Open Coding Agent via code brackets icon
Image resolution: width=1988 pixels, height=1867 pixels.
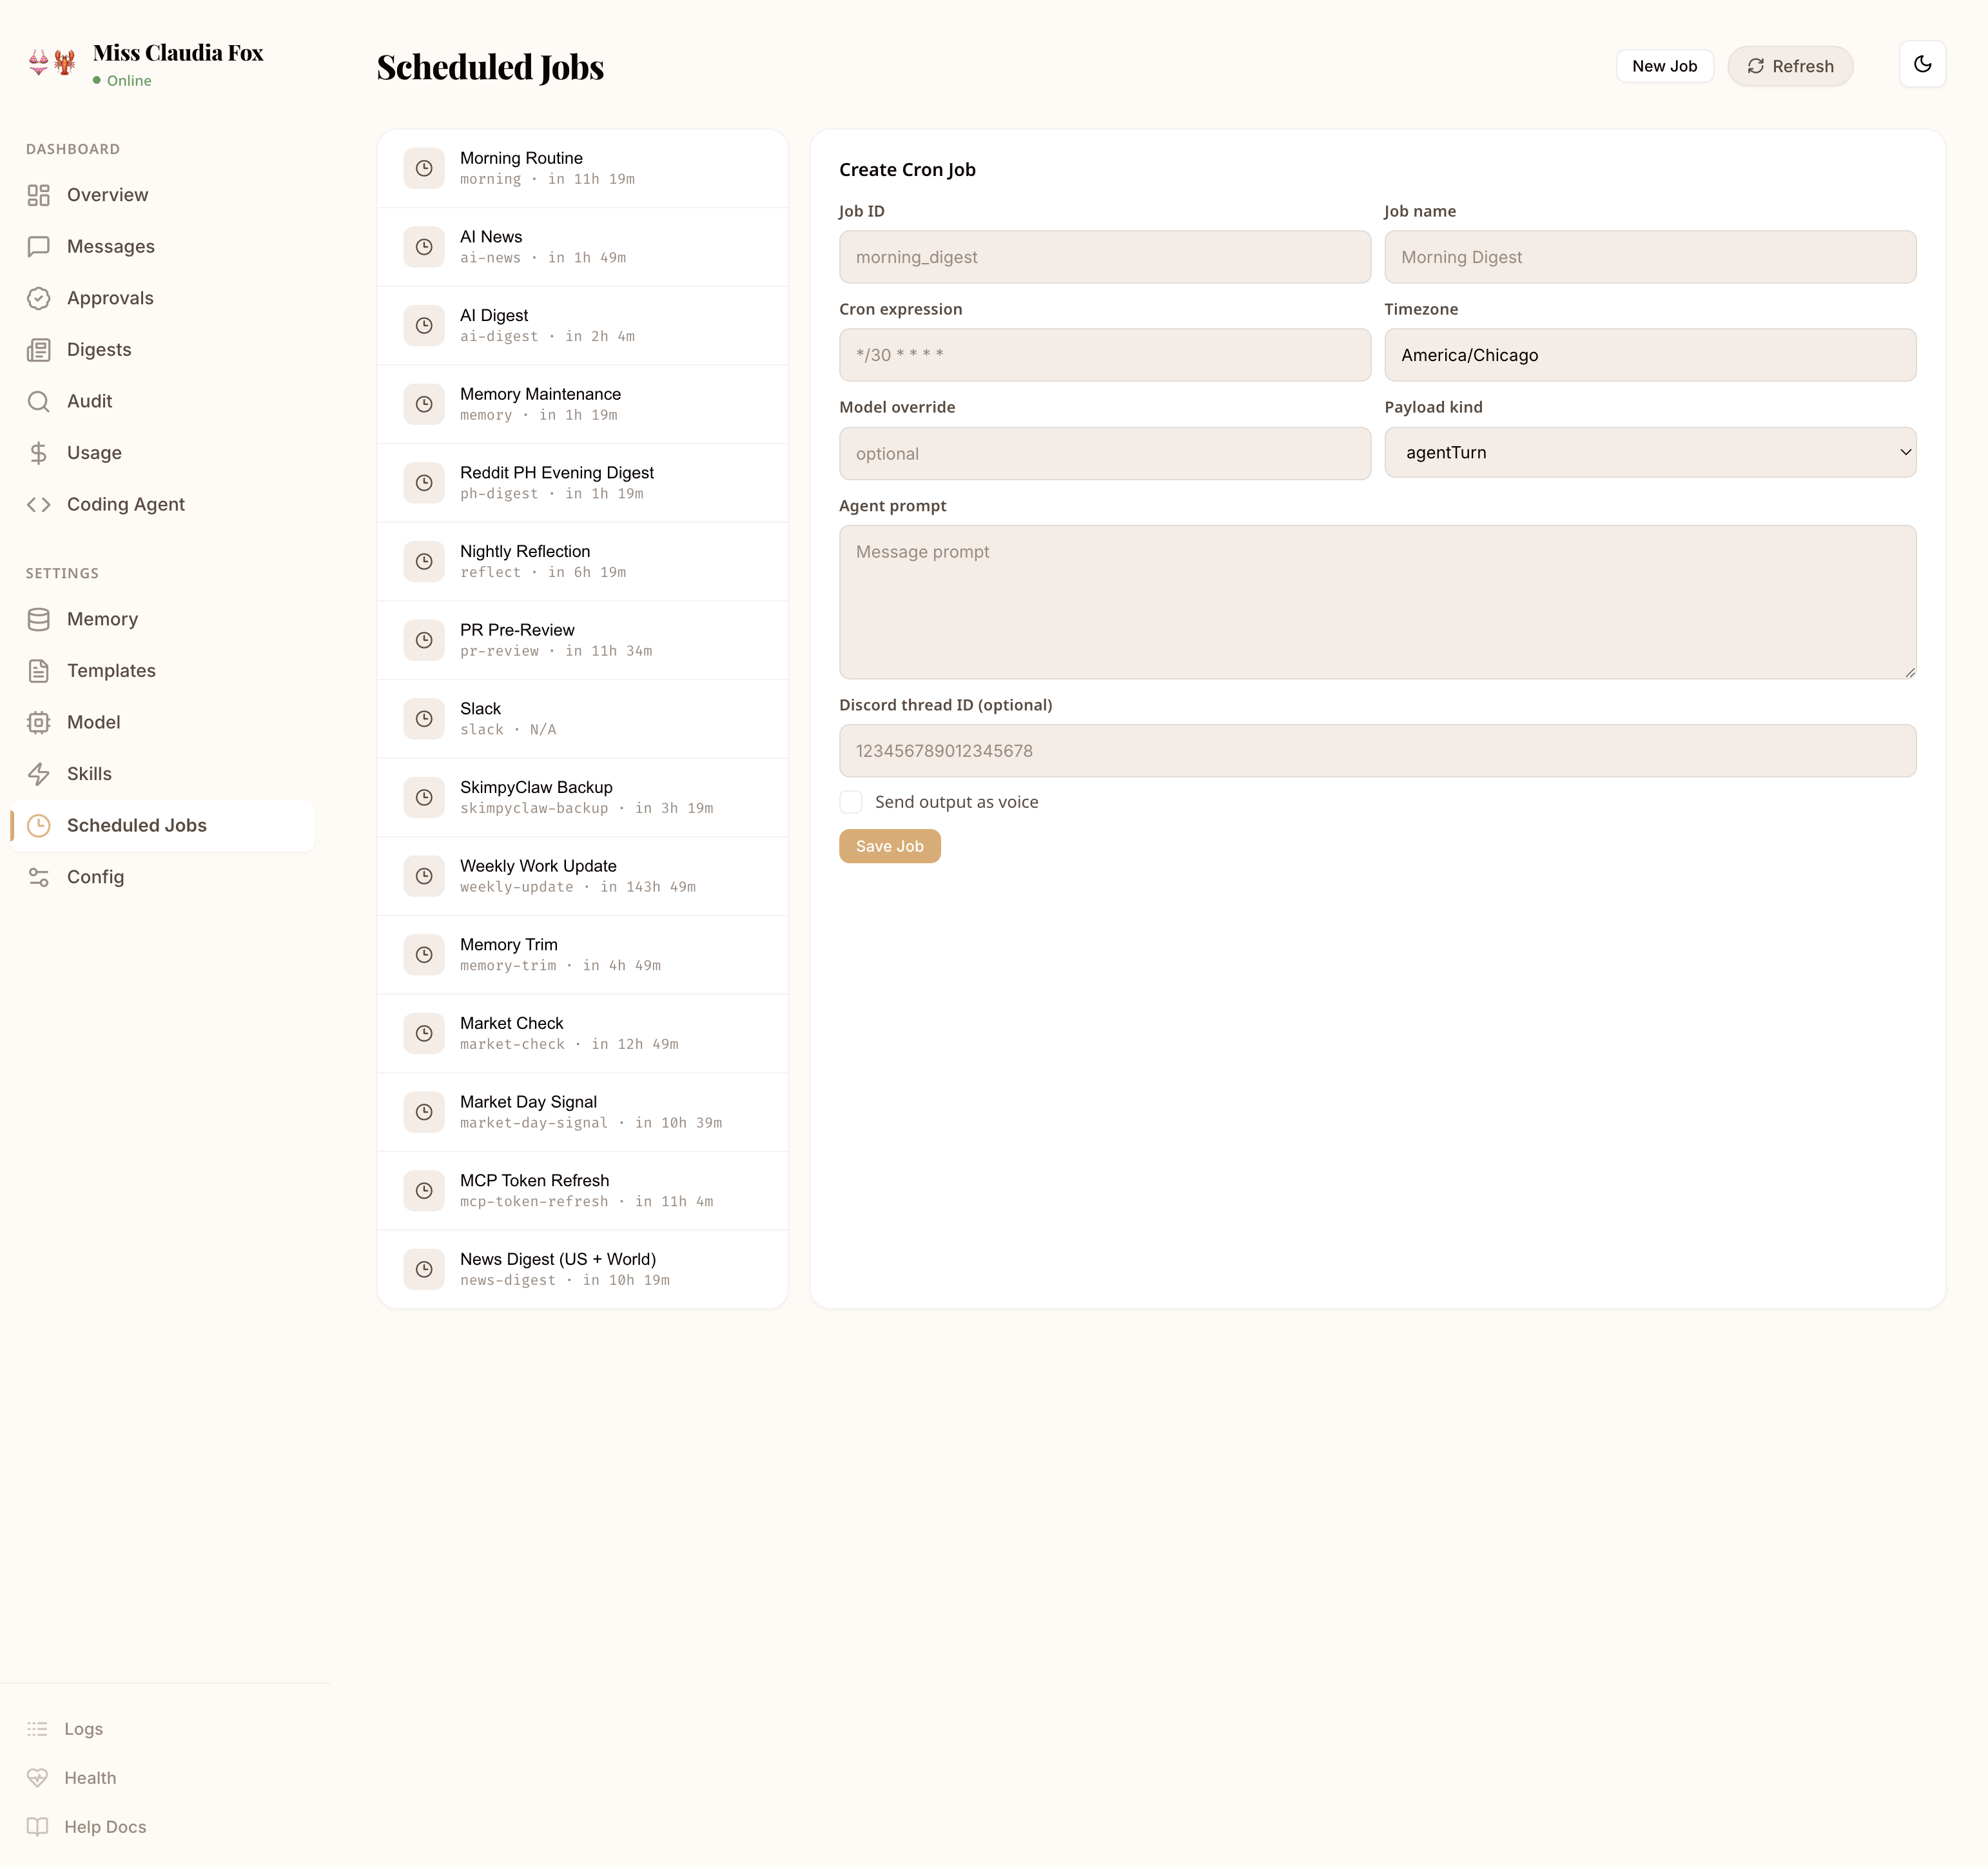tap(39, 504)
